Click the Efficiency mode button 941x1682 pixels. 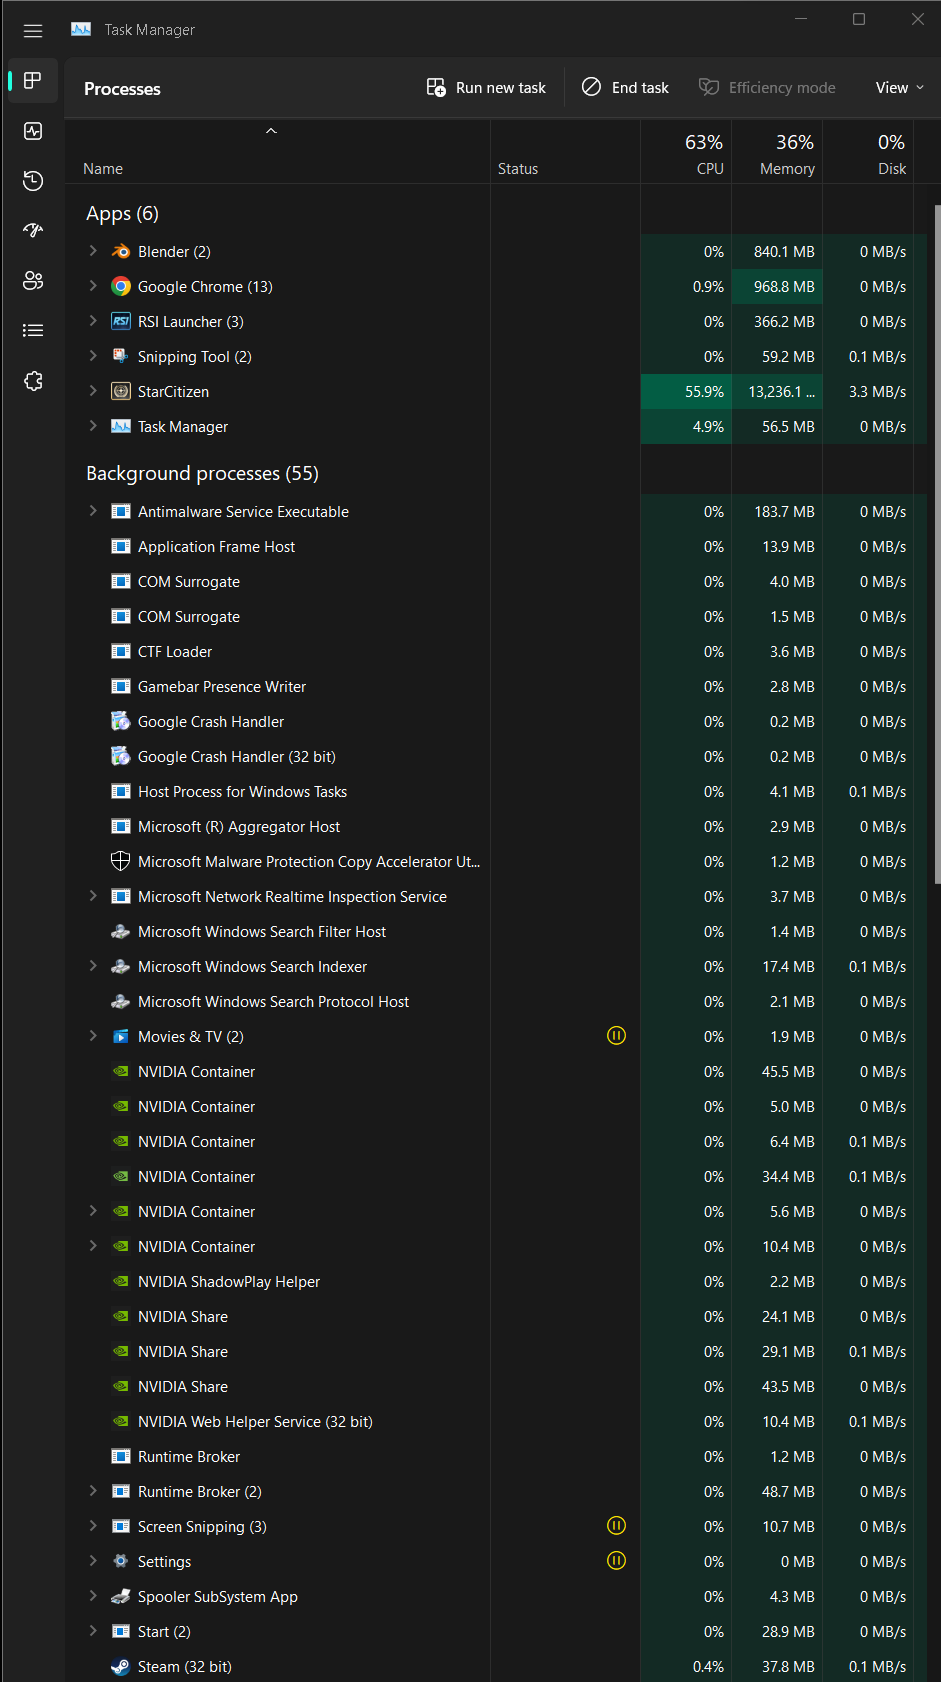click(767, 88)
